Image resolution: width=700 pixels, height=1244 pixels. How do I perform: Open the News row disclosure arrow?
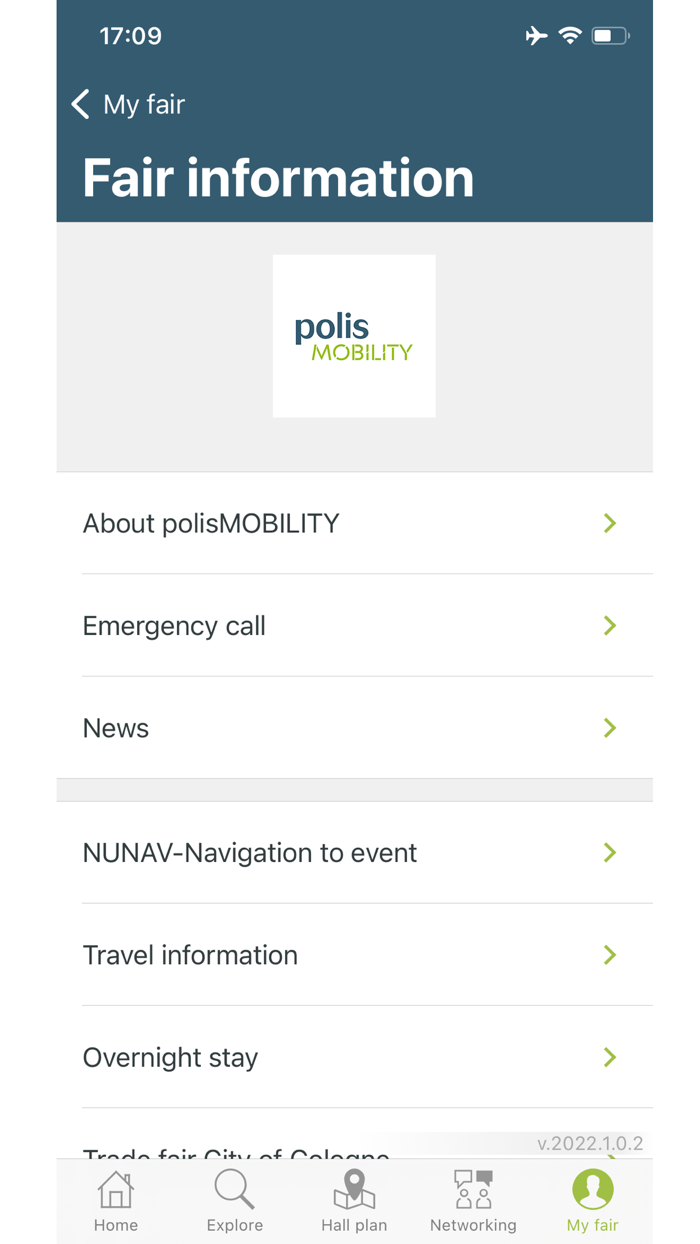tap(609, 728)
